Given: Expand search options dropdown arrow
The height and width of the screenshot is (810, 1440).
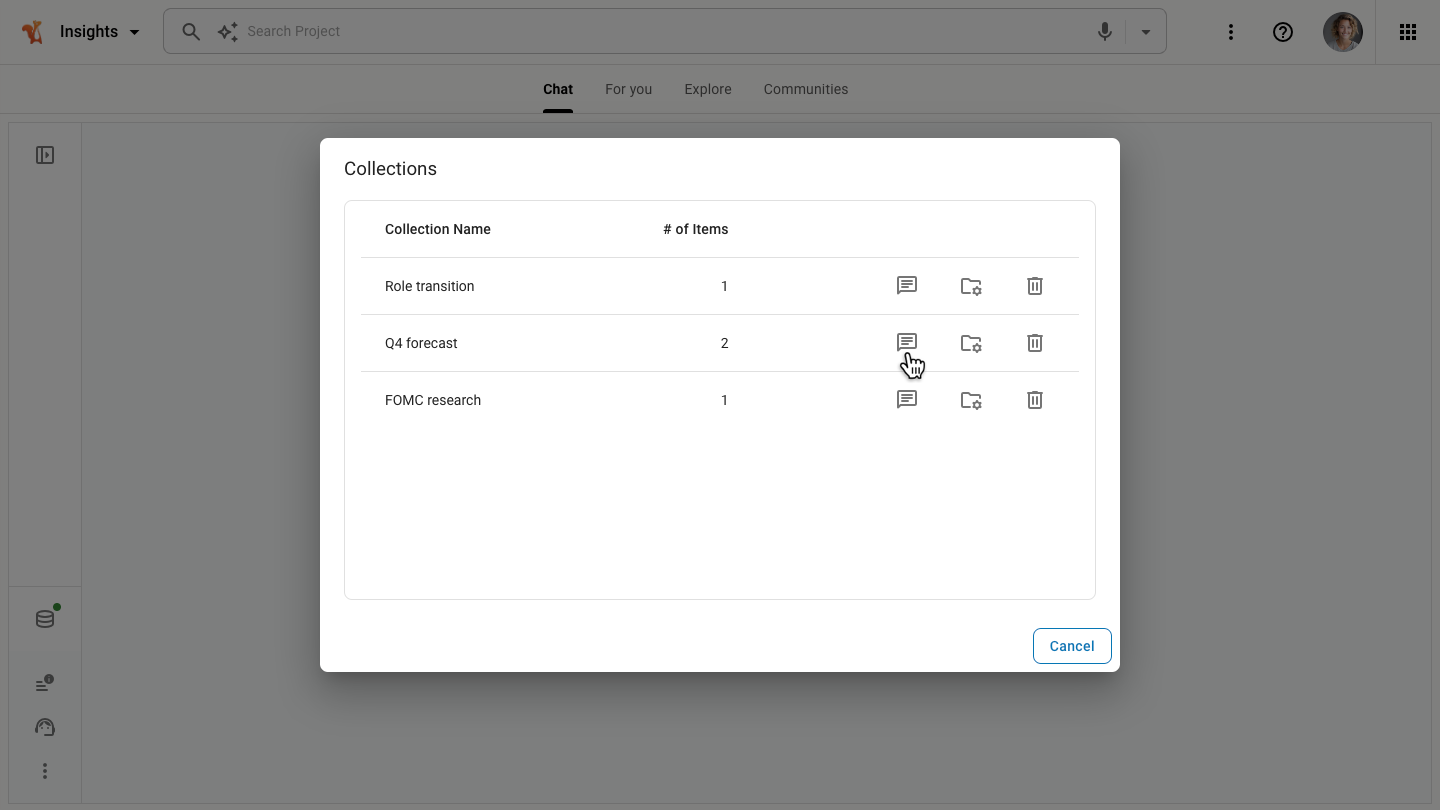Looking at the screenshot, I should coord(1146,32).
